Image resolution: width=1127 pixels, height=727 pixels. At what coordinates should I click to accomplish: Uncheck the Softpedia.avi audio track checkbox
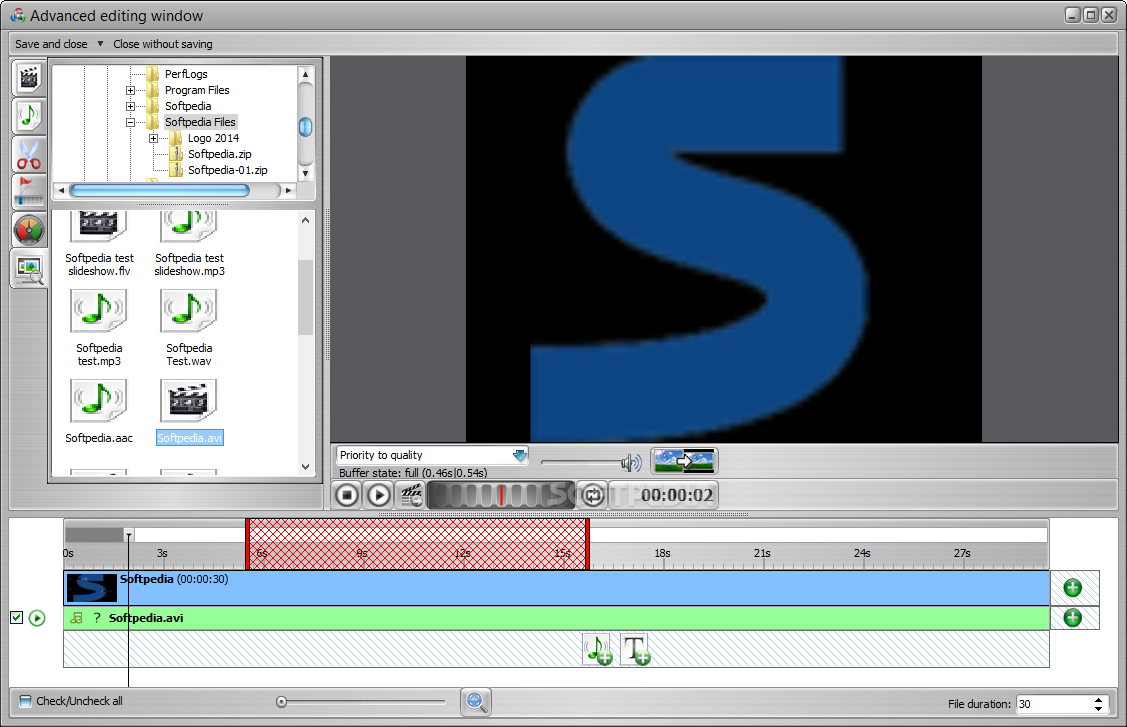click(x=17, y=618)
